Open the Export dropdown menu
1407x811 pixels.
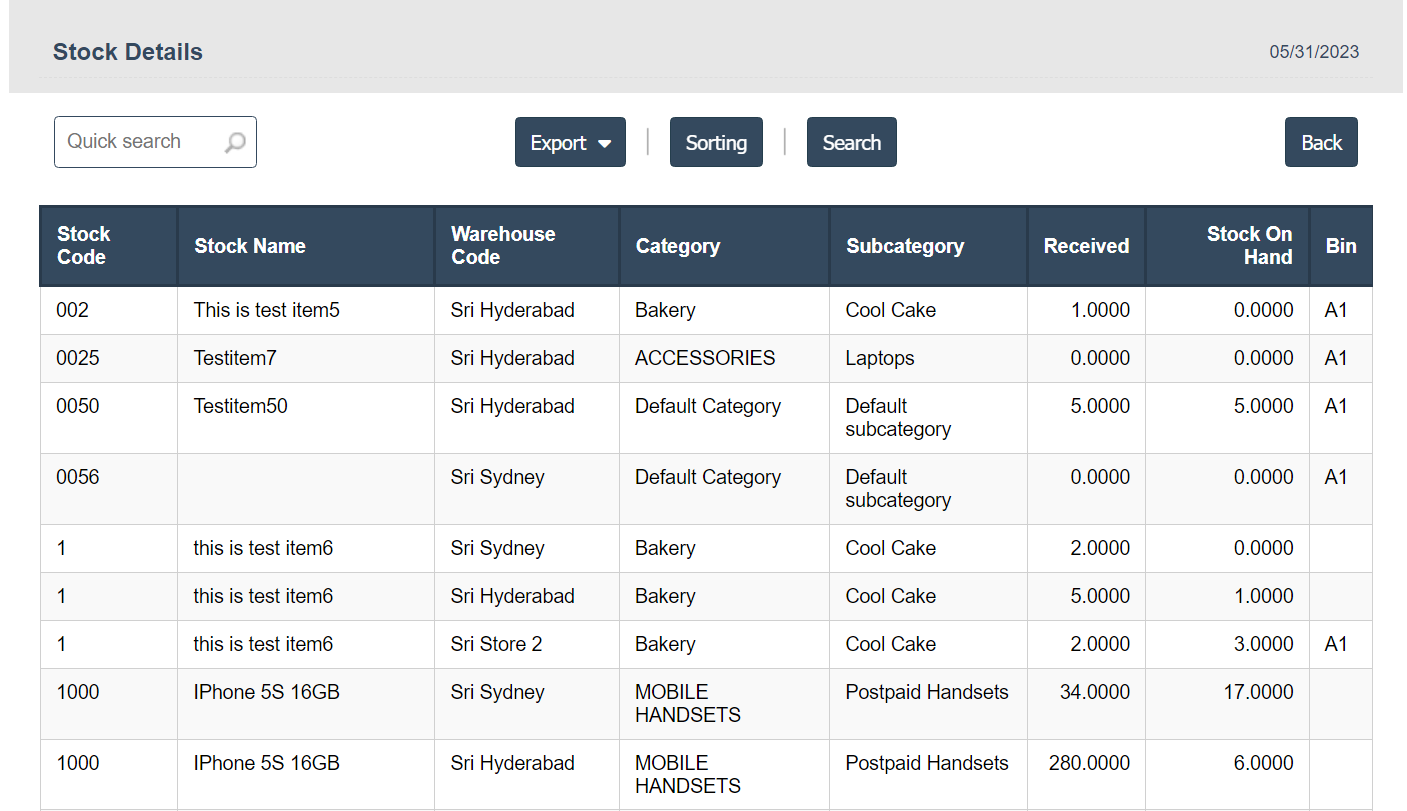[570, 143]
